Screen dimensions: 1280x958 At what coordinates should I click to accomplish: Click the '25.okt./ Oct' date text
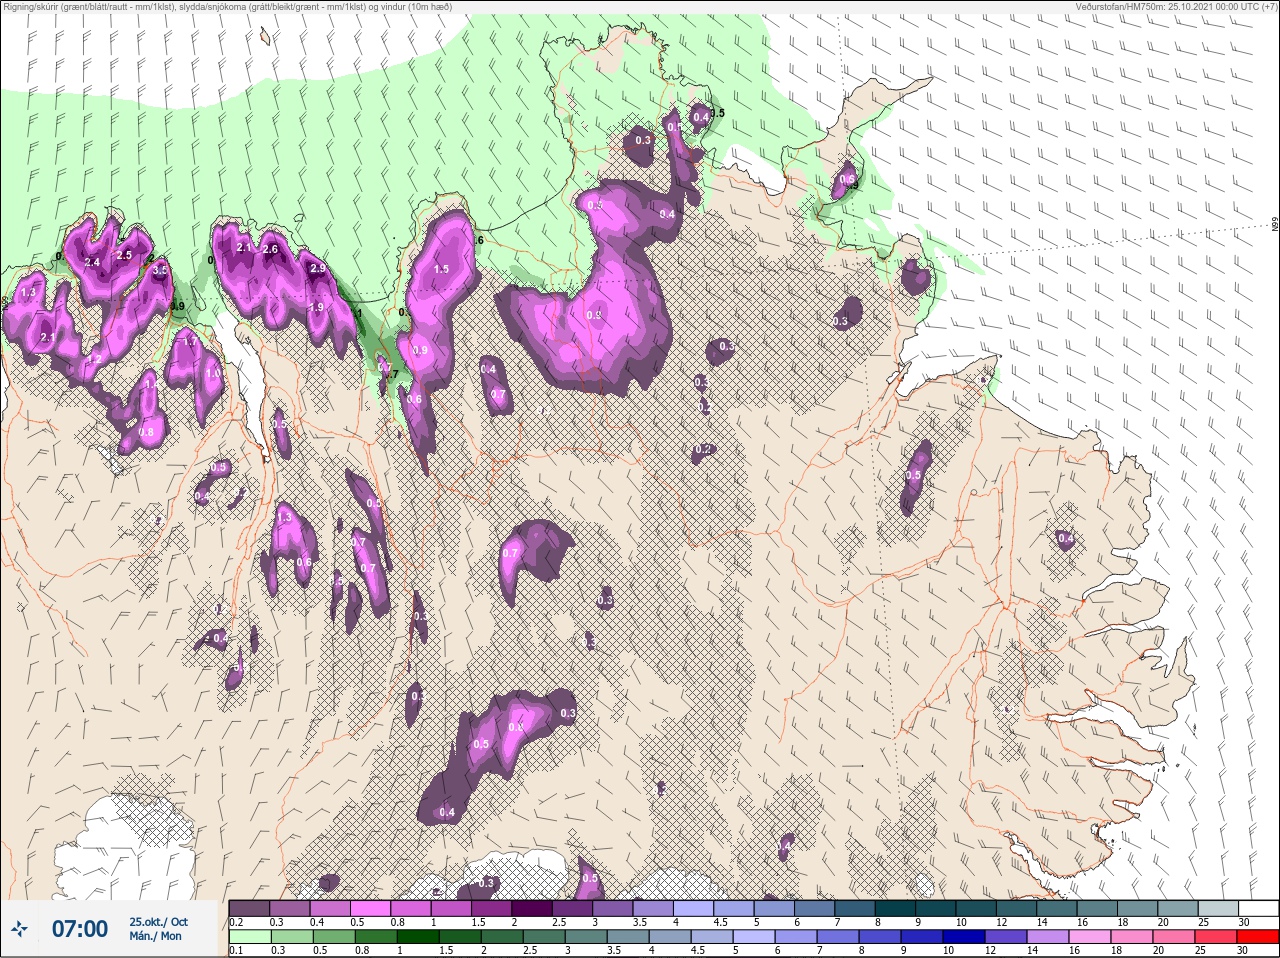pos(158,922)
